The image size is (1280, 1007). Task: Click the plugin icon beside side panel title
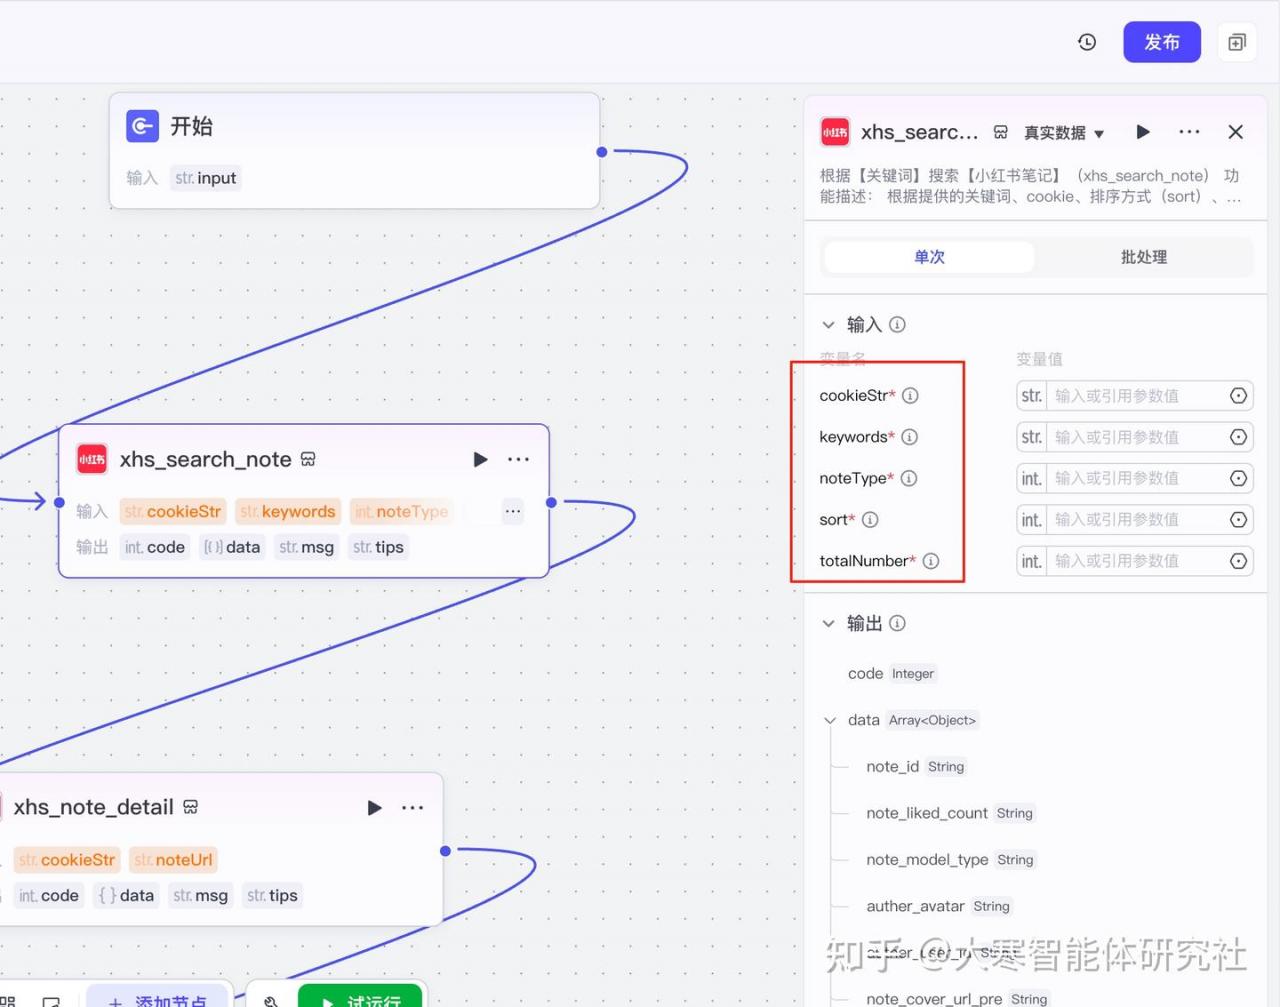(1000, 132)
